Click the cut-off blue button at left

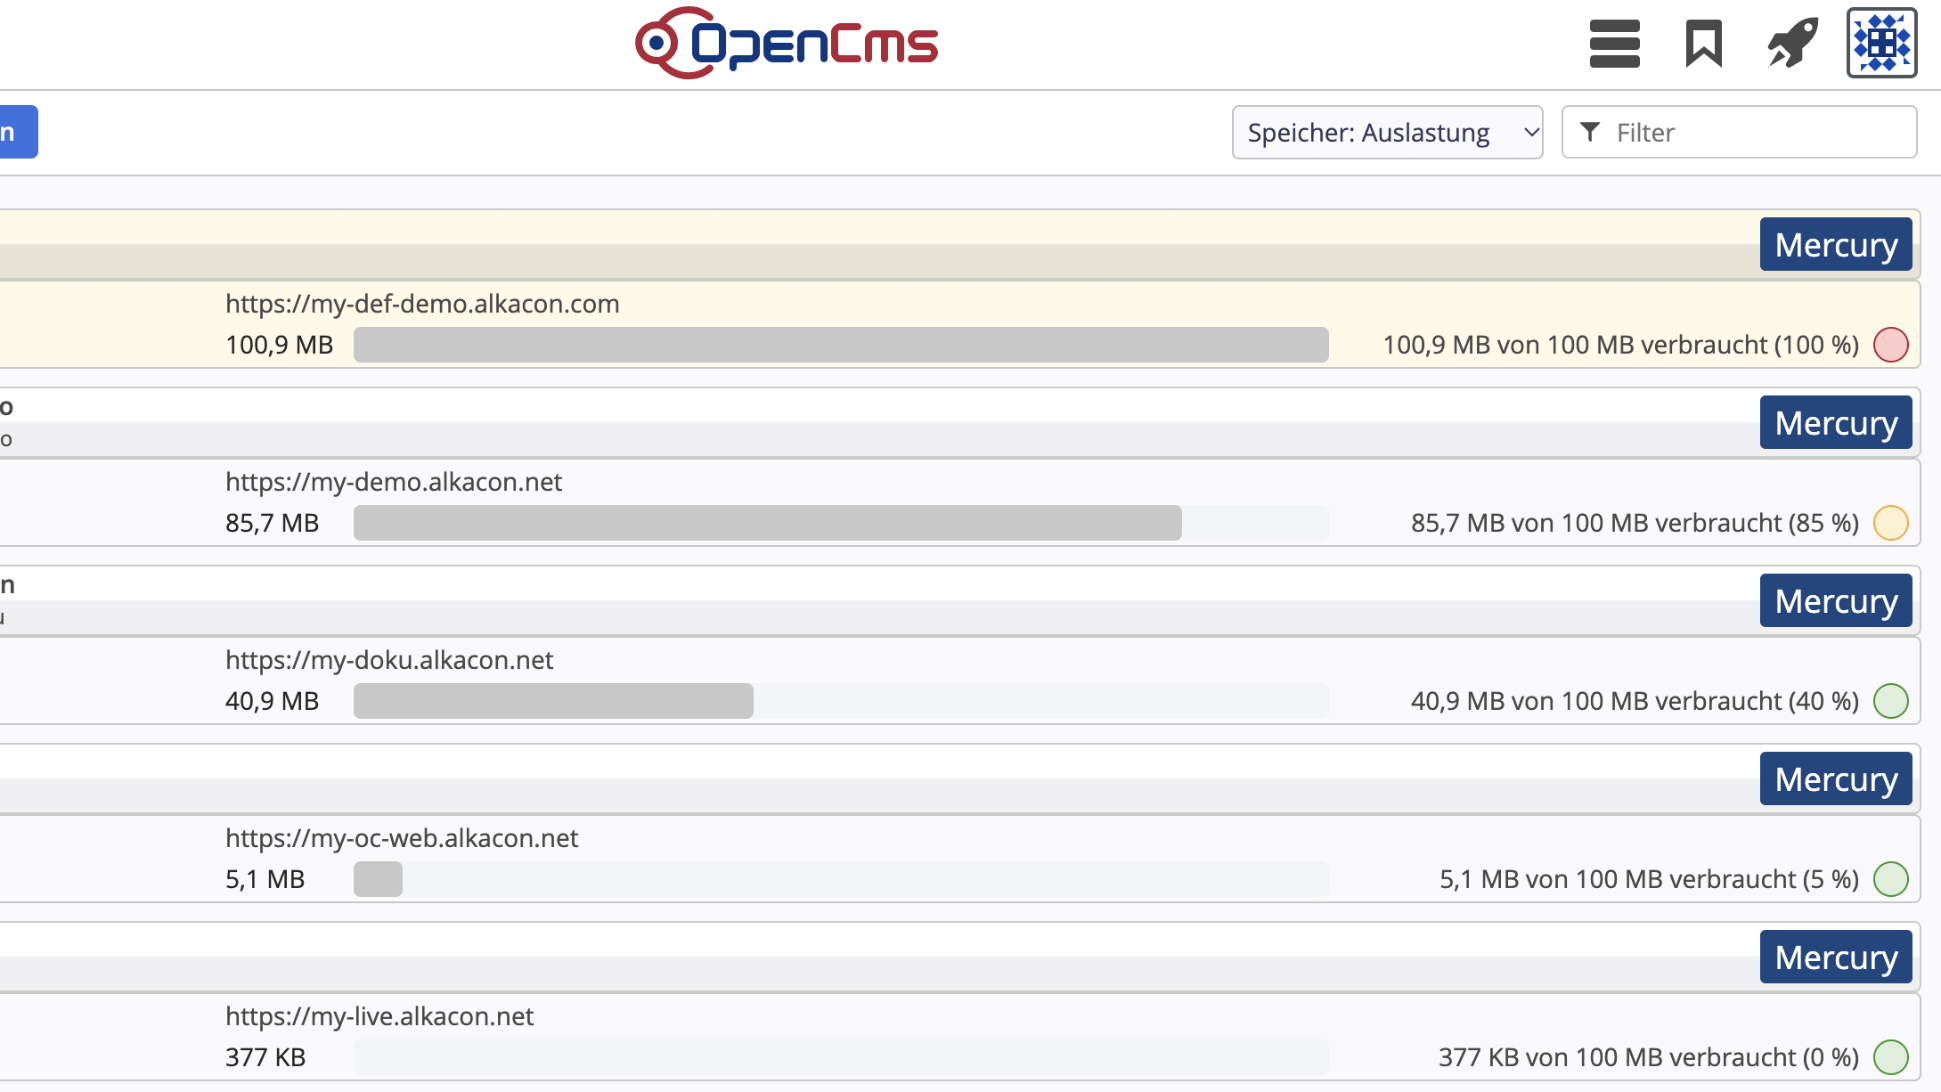point(18,132)
